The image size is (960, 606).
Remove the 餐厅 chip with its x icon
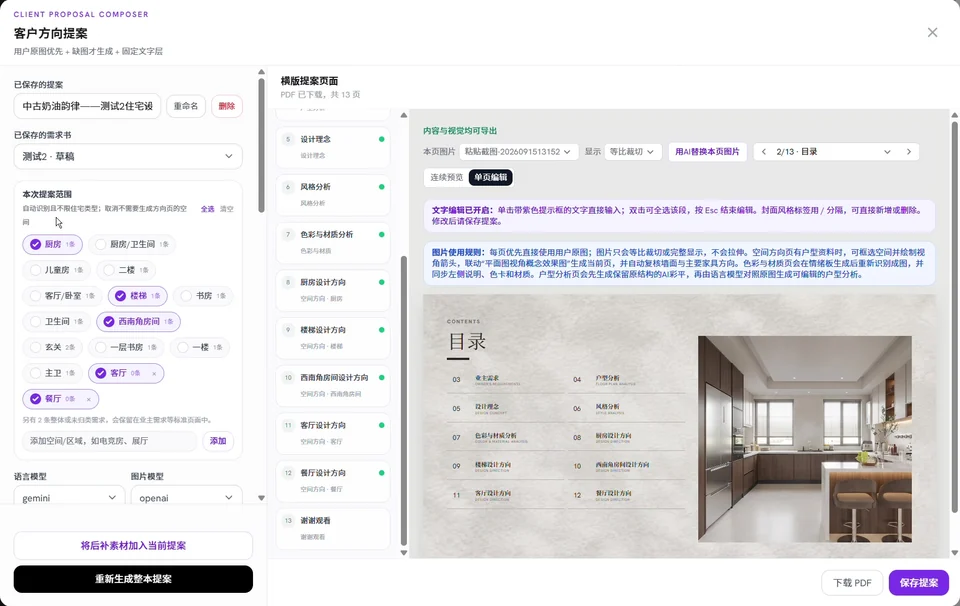pos(88,399)
